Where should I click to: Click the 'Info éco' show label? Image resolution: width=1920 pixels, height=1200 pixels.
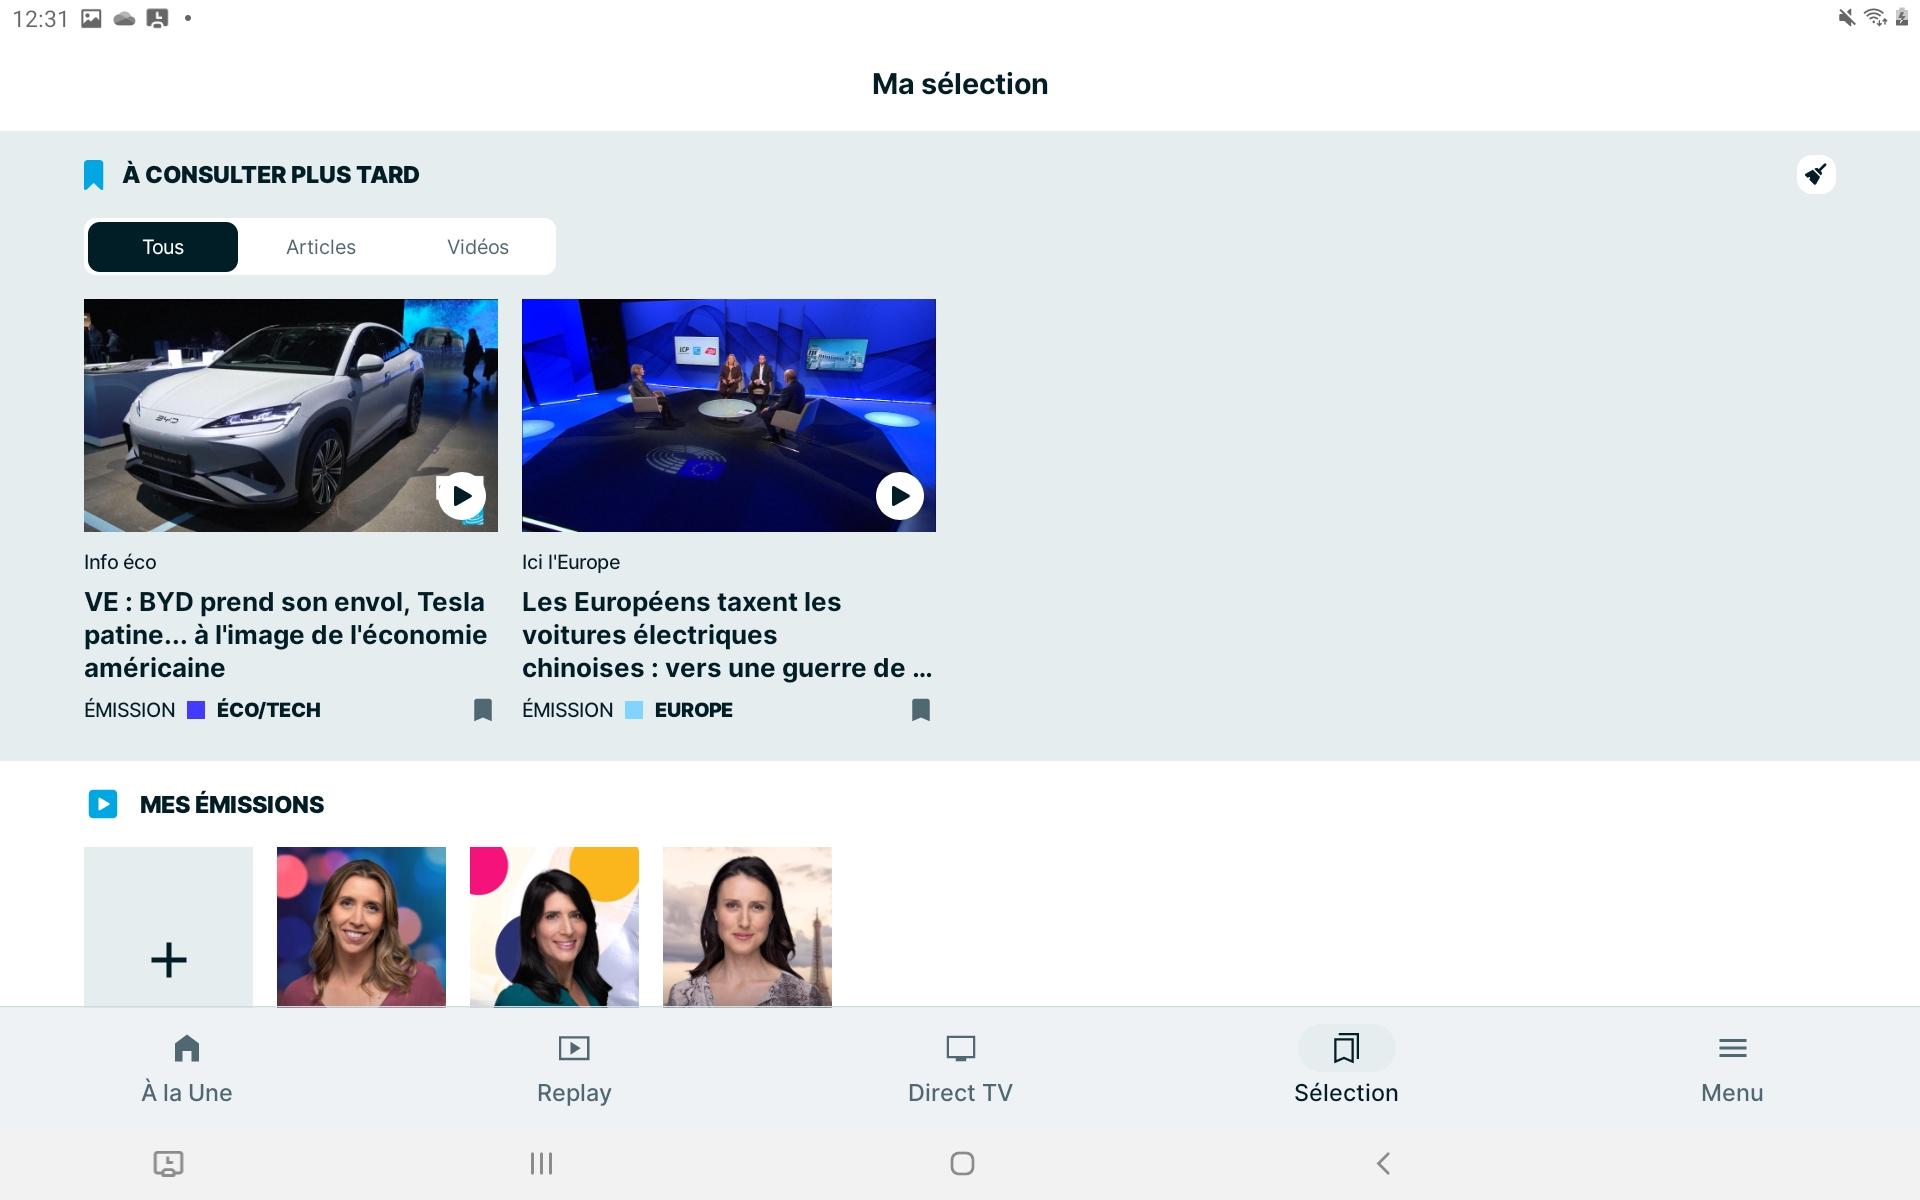pos(120,562)
